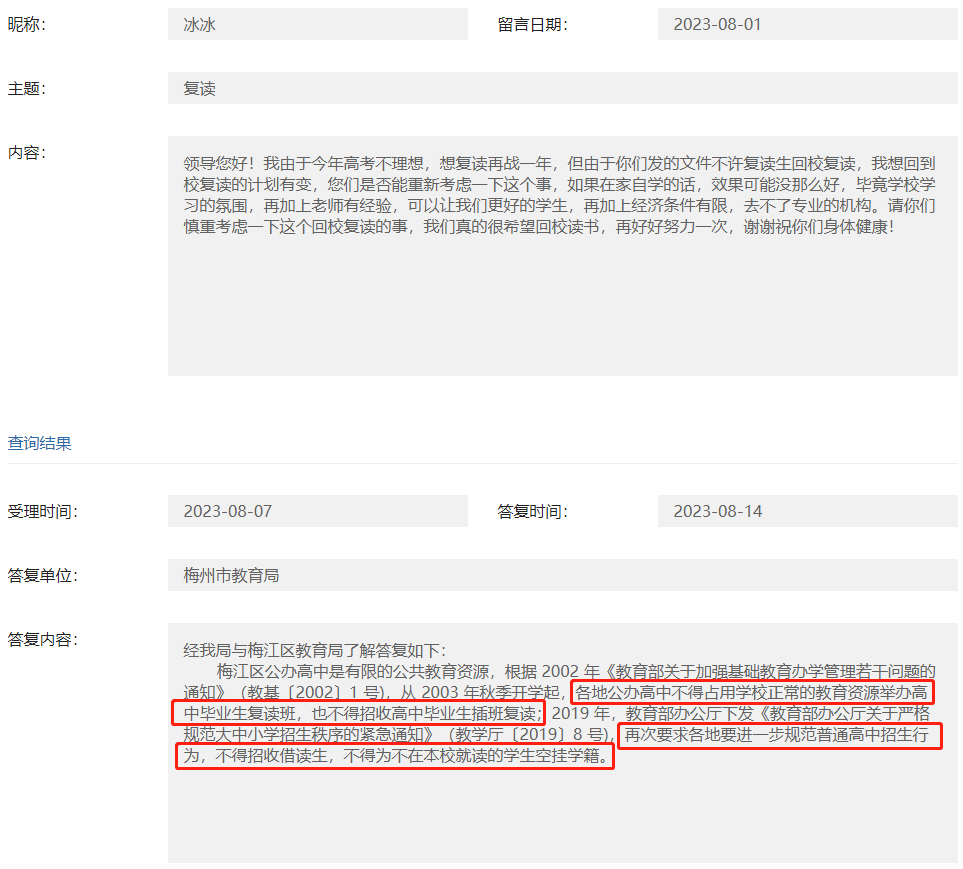Click the 答复内容 label
Screen dimensions: 963x869
(42, 639)
